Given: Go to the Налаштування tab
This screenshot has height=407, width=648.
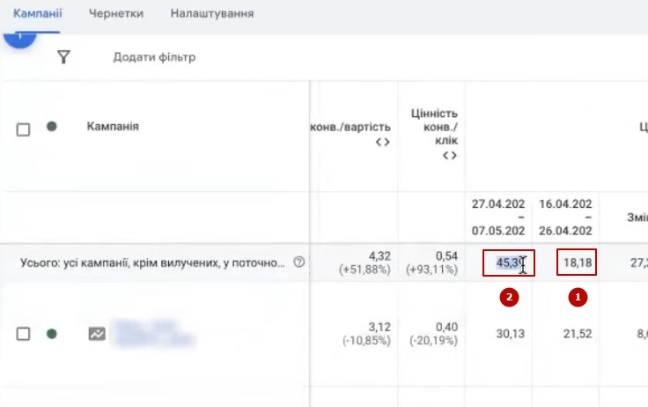Looking at the screenshot, I should 211,14.
